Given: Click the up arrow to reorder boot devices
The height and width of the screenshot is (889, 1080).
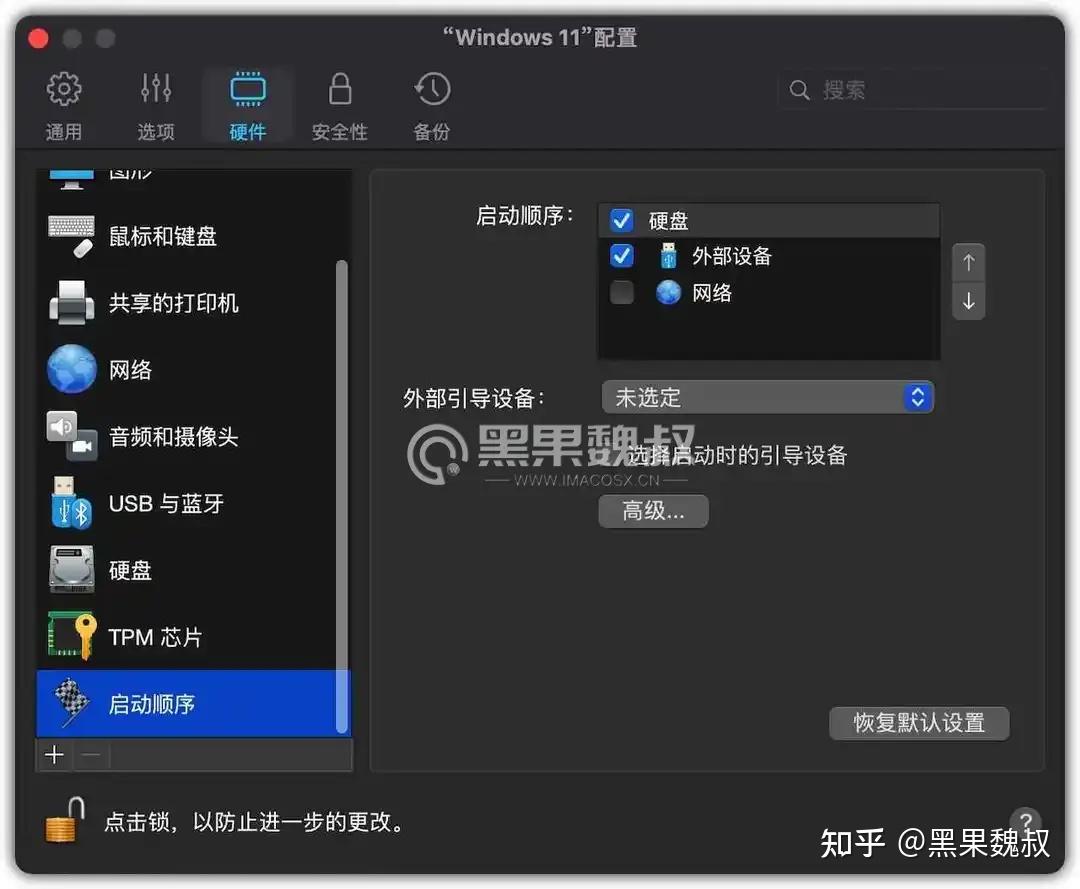Looking at the screenshot, I should coord(968,262).
